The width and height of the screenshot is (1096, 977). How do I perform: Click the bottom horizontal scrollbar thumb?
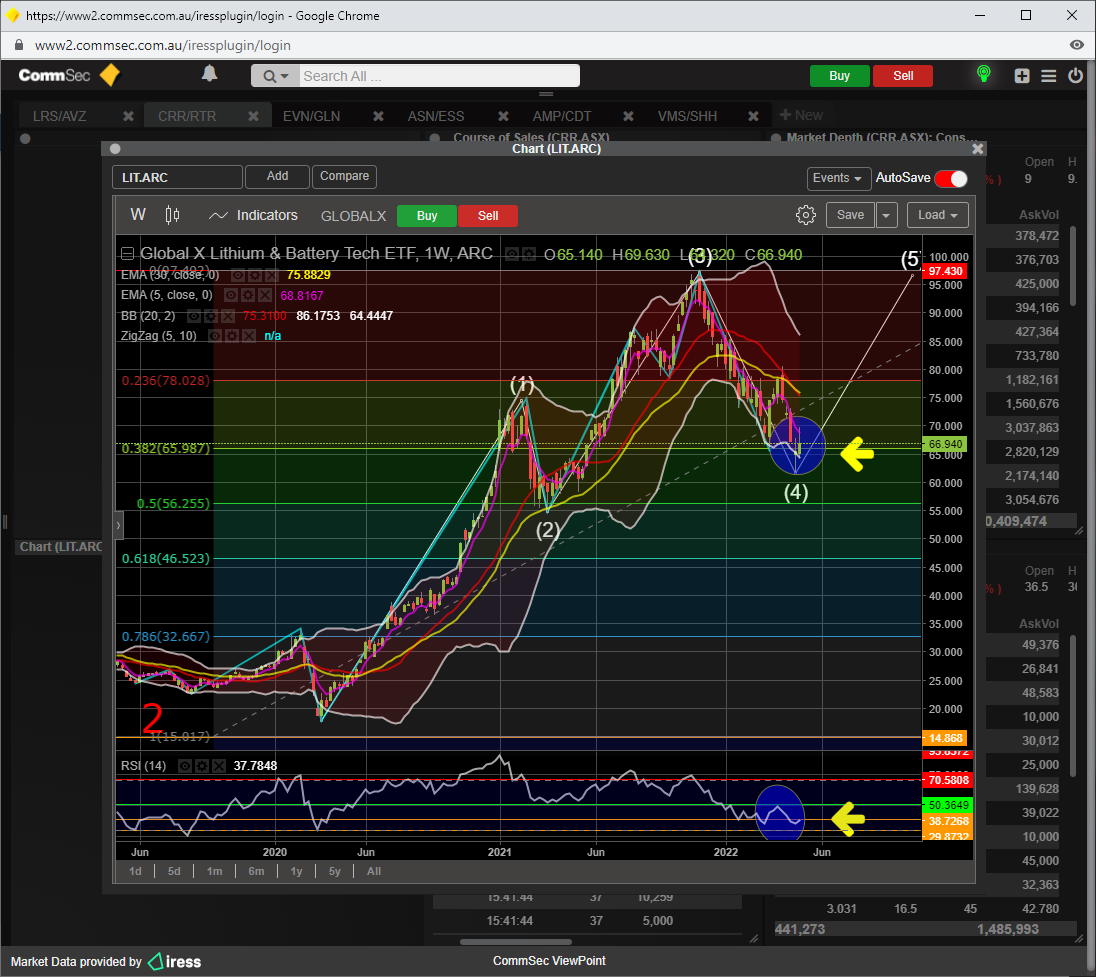click(515, 942)
